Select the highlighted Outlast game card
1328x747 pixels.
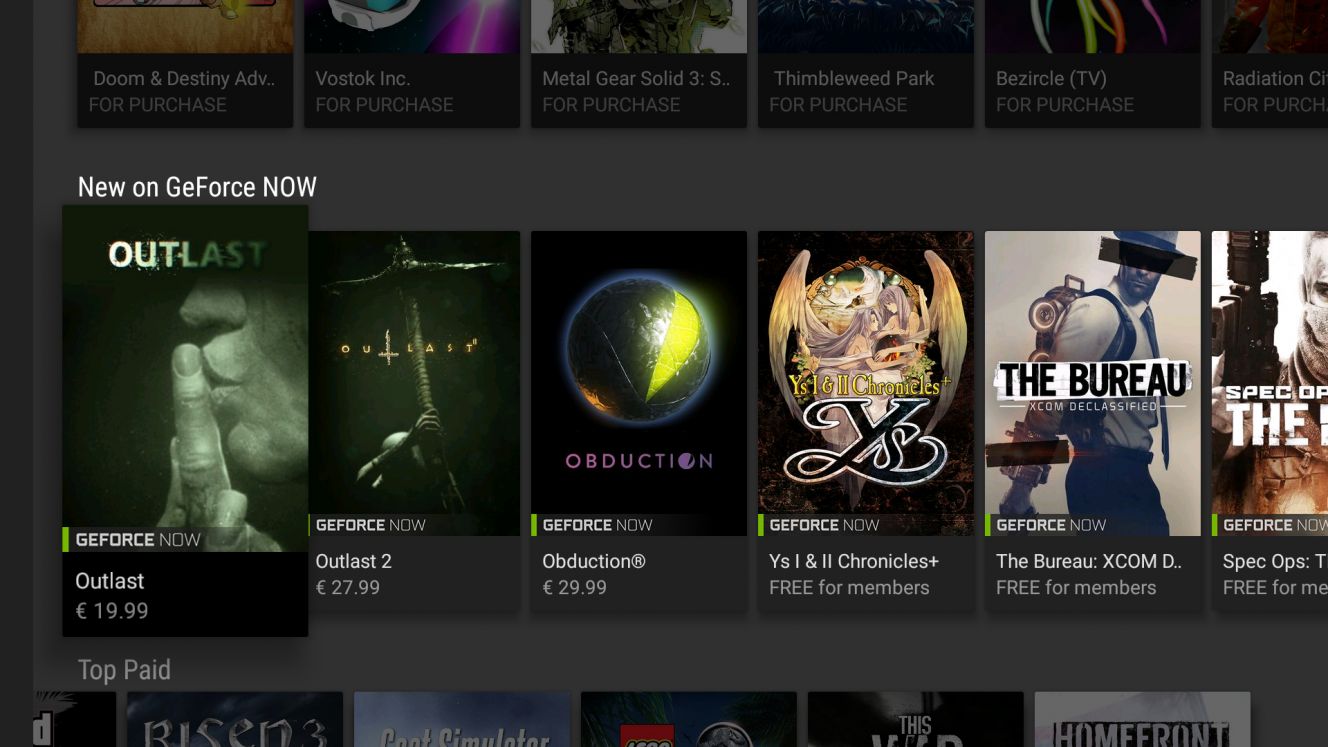pyautogui.click(x=185, y=421)
